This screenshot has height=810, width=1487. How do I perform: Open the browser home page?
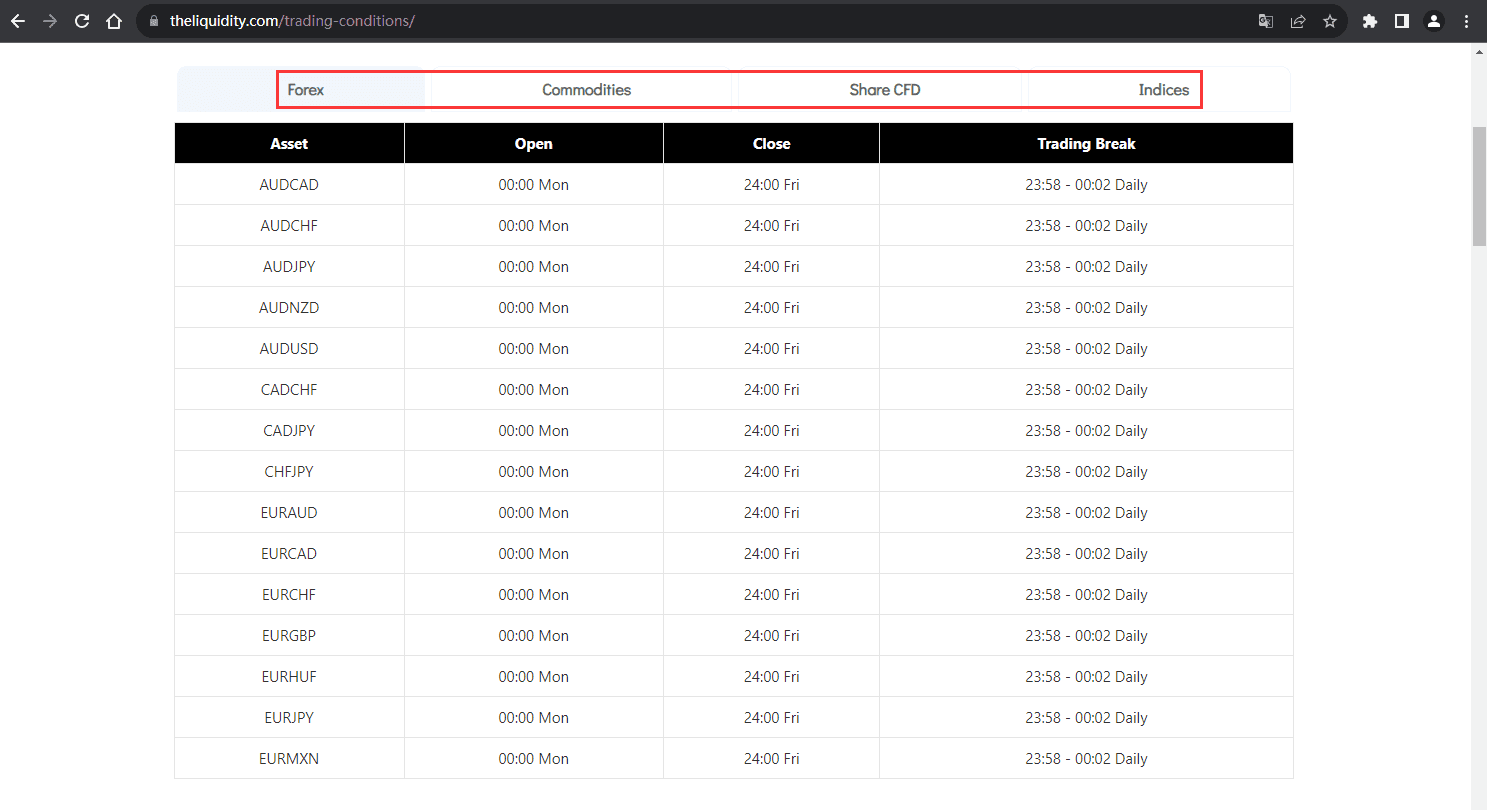coord(114,21)
